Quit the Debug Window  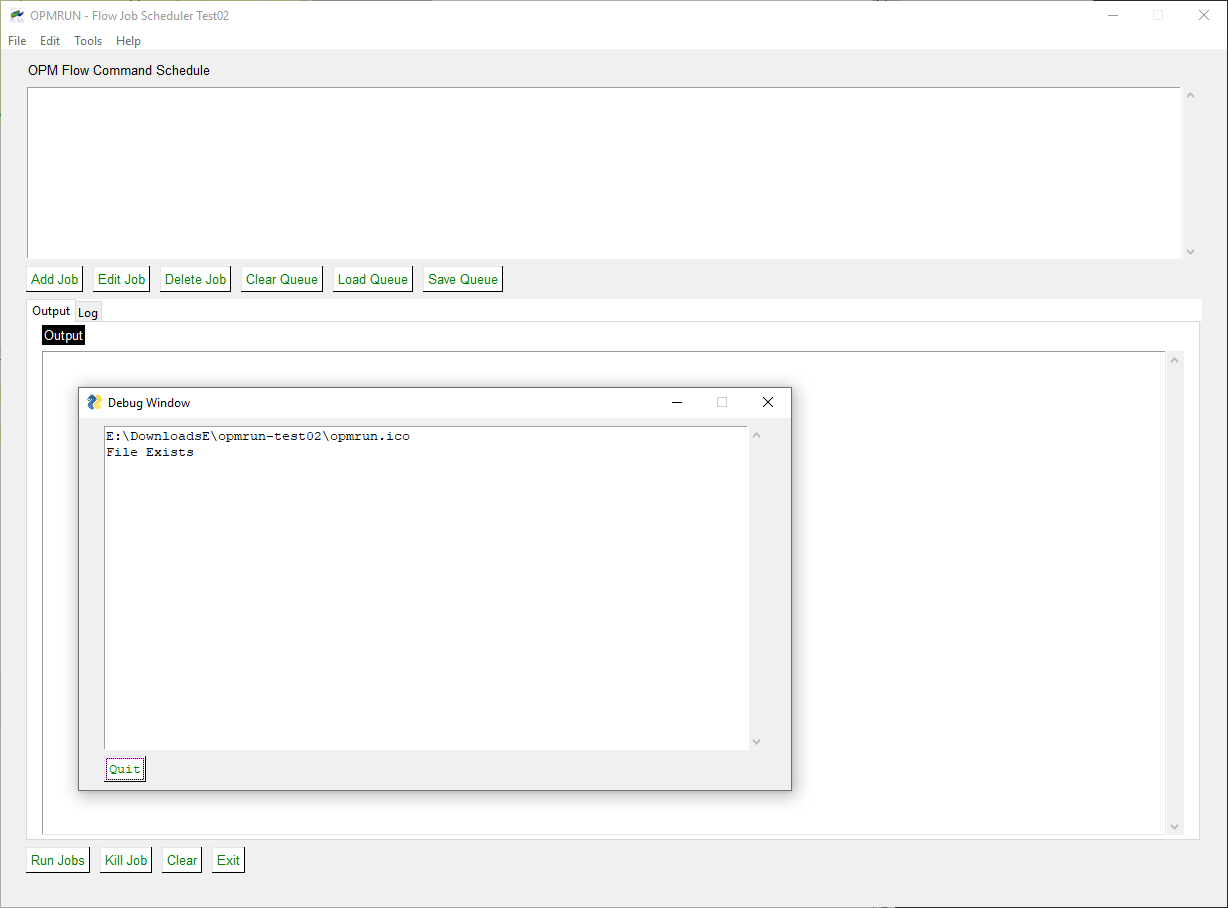point(125,769)
